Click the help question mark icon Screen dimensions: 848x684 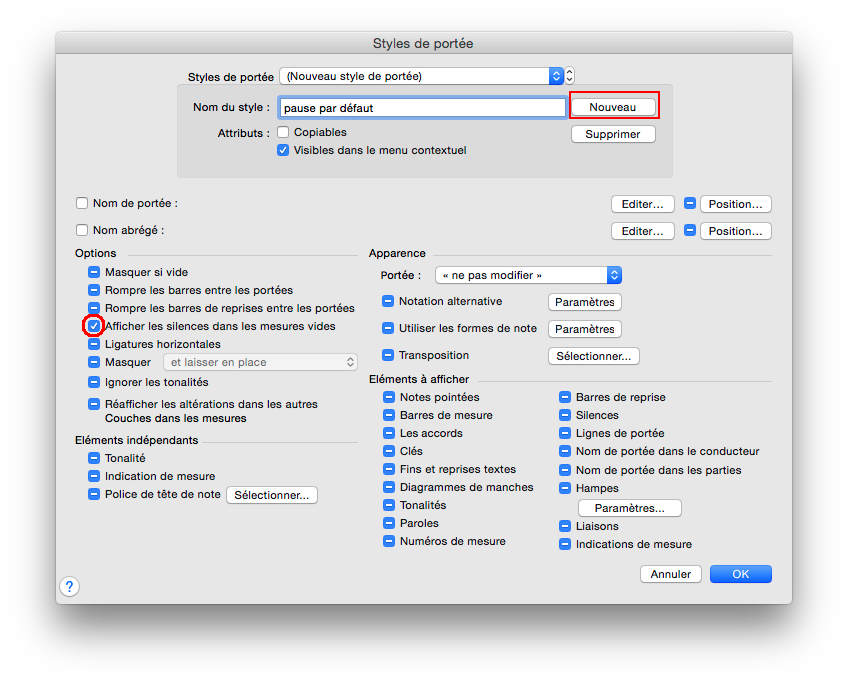[x=69, y=586]
